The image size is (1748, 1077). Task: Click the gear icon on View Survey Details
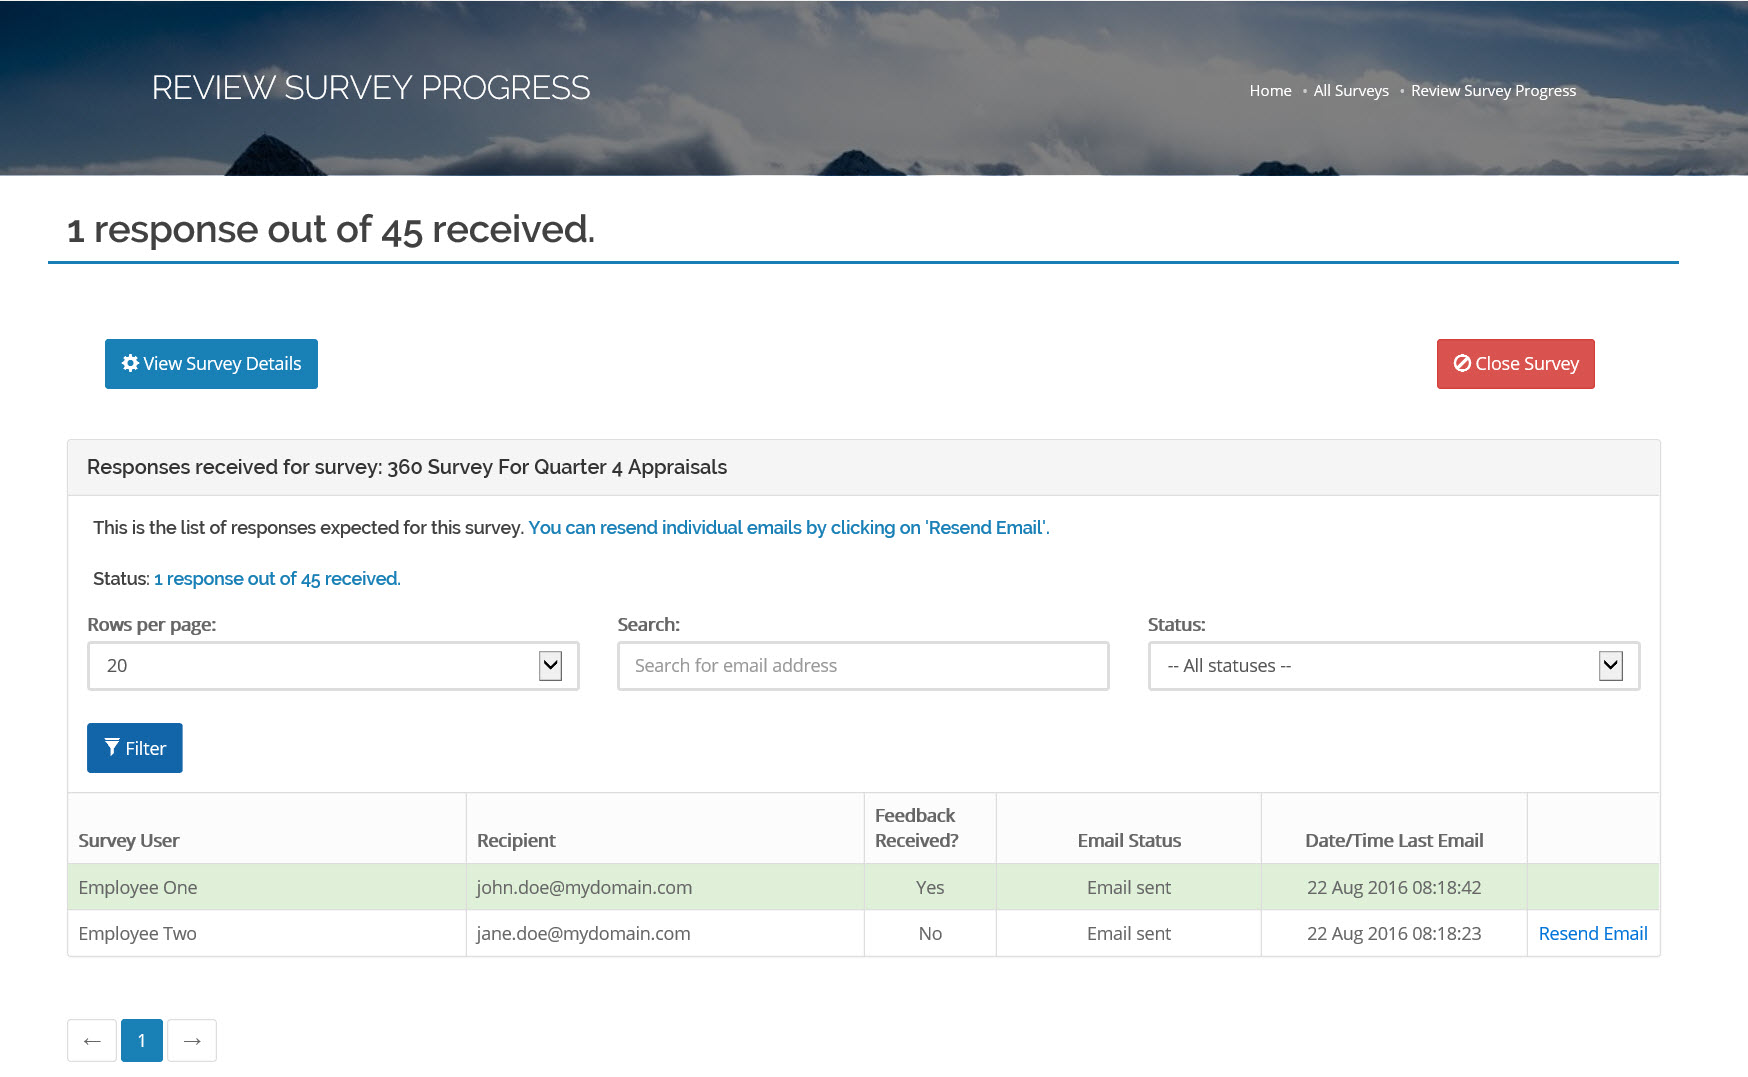pyautogui.click(x=130, y=363)
